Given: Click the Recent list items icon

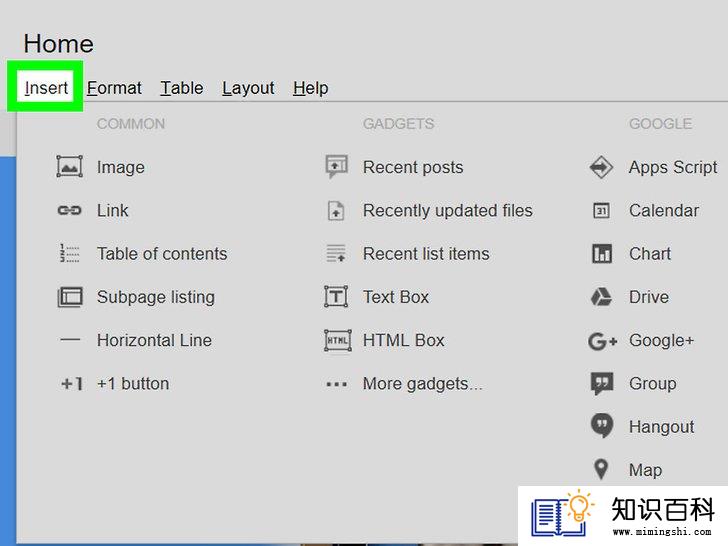Looking at the screenshot, I should [x=336, y=254].
